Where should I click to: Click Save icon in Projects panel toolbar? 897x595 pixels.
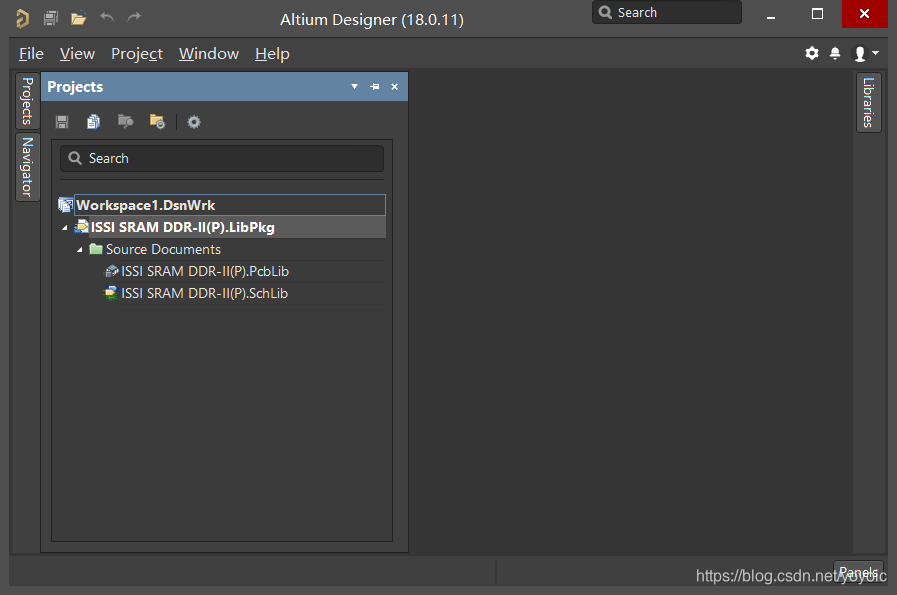[x=62, y=122]
